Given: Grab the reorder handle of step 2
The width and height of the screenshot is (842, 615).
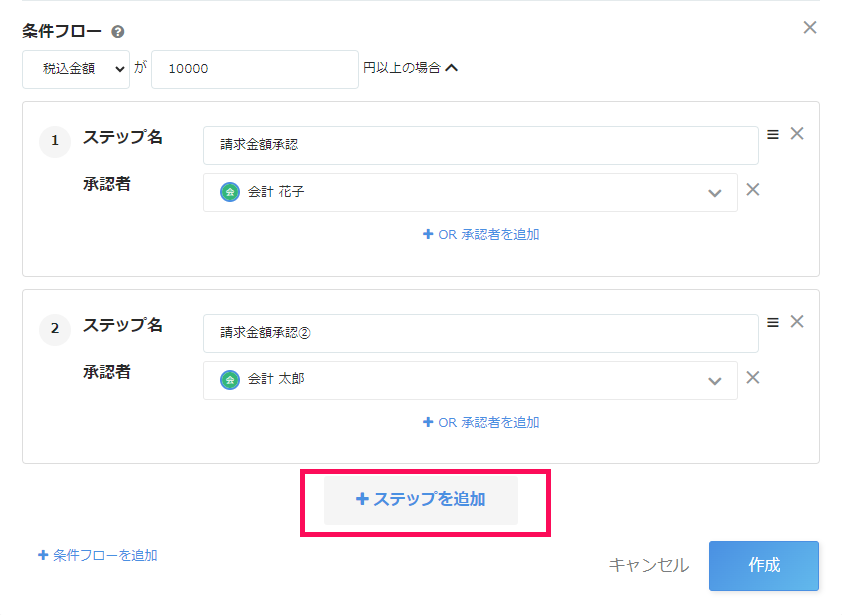Looking at the screenshot, I should [773, 322].
